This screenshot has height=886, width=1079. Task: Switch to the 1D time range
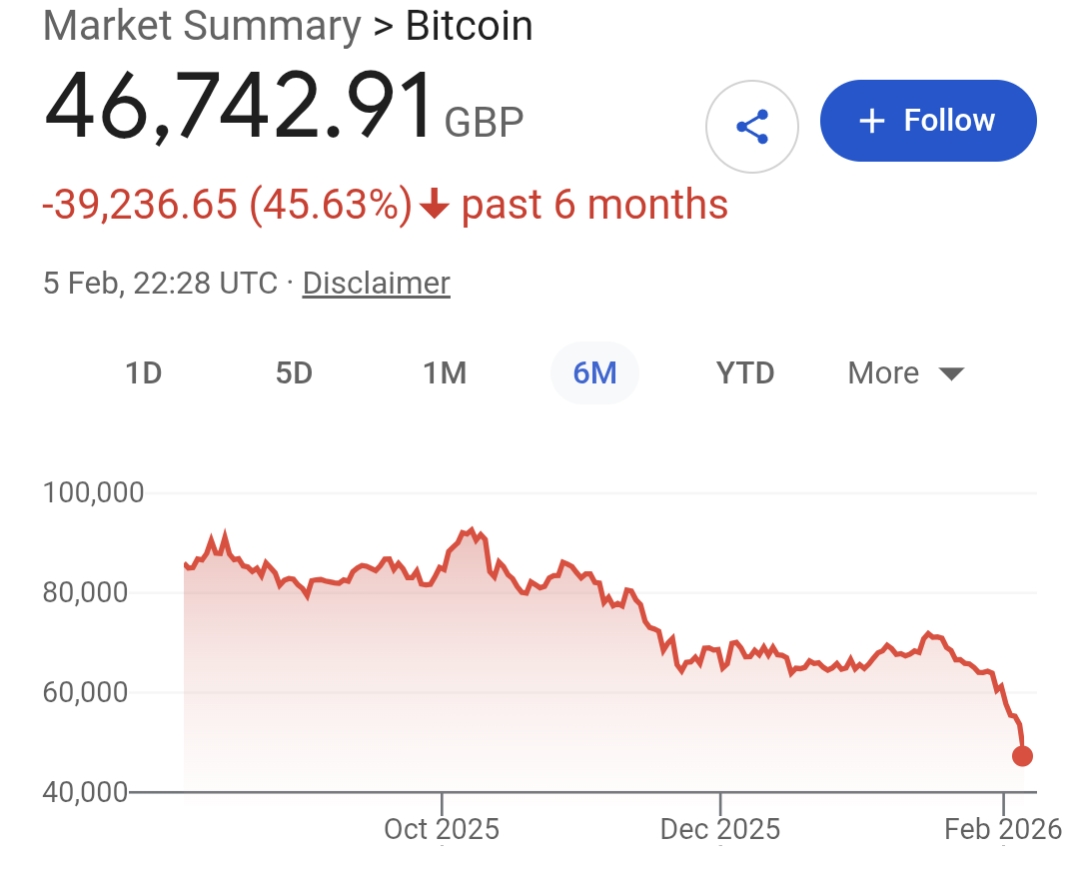(x=143, y=374)
